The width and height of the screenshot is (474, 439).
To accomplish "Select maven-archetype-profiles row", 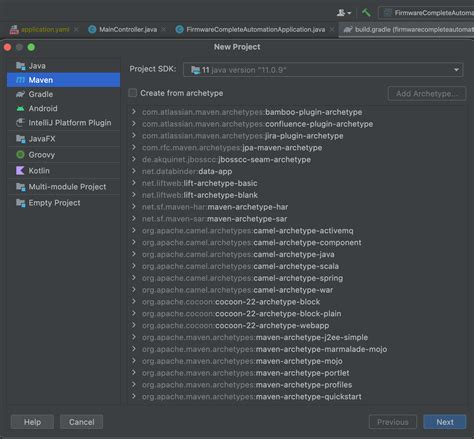I will pyautogui.click(x=297, y=385).
